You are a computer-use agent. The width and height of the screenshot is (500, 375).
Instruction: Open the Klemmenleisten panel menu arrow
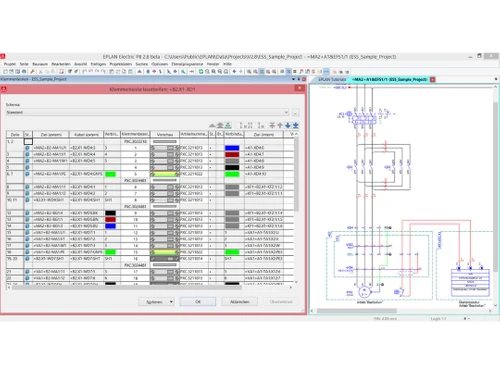click(x=293, y=79)
